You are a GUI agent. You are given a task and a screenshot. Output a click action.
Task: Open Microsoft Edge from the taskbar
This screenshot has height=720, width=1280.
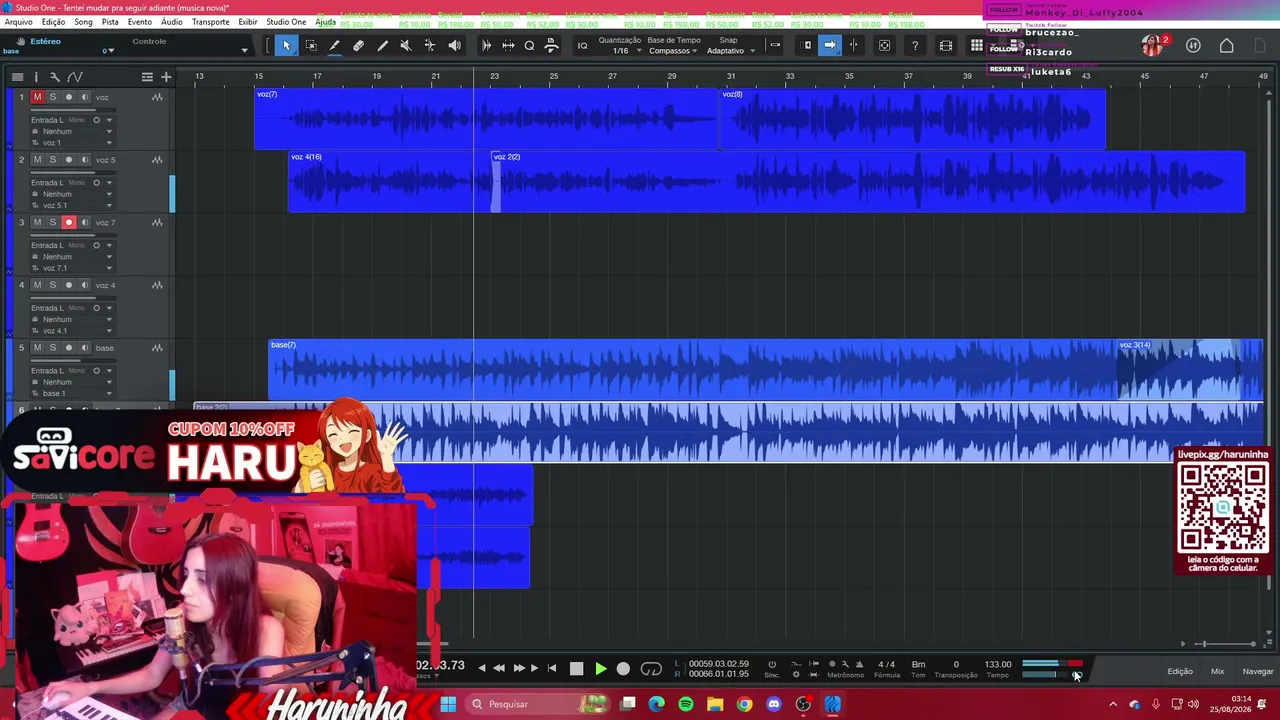pos(656,704)
